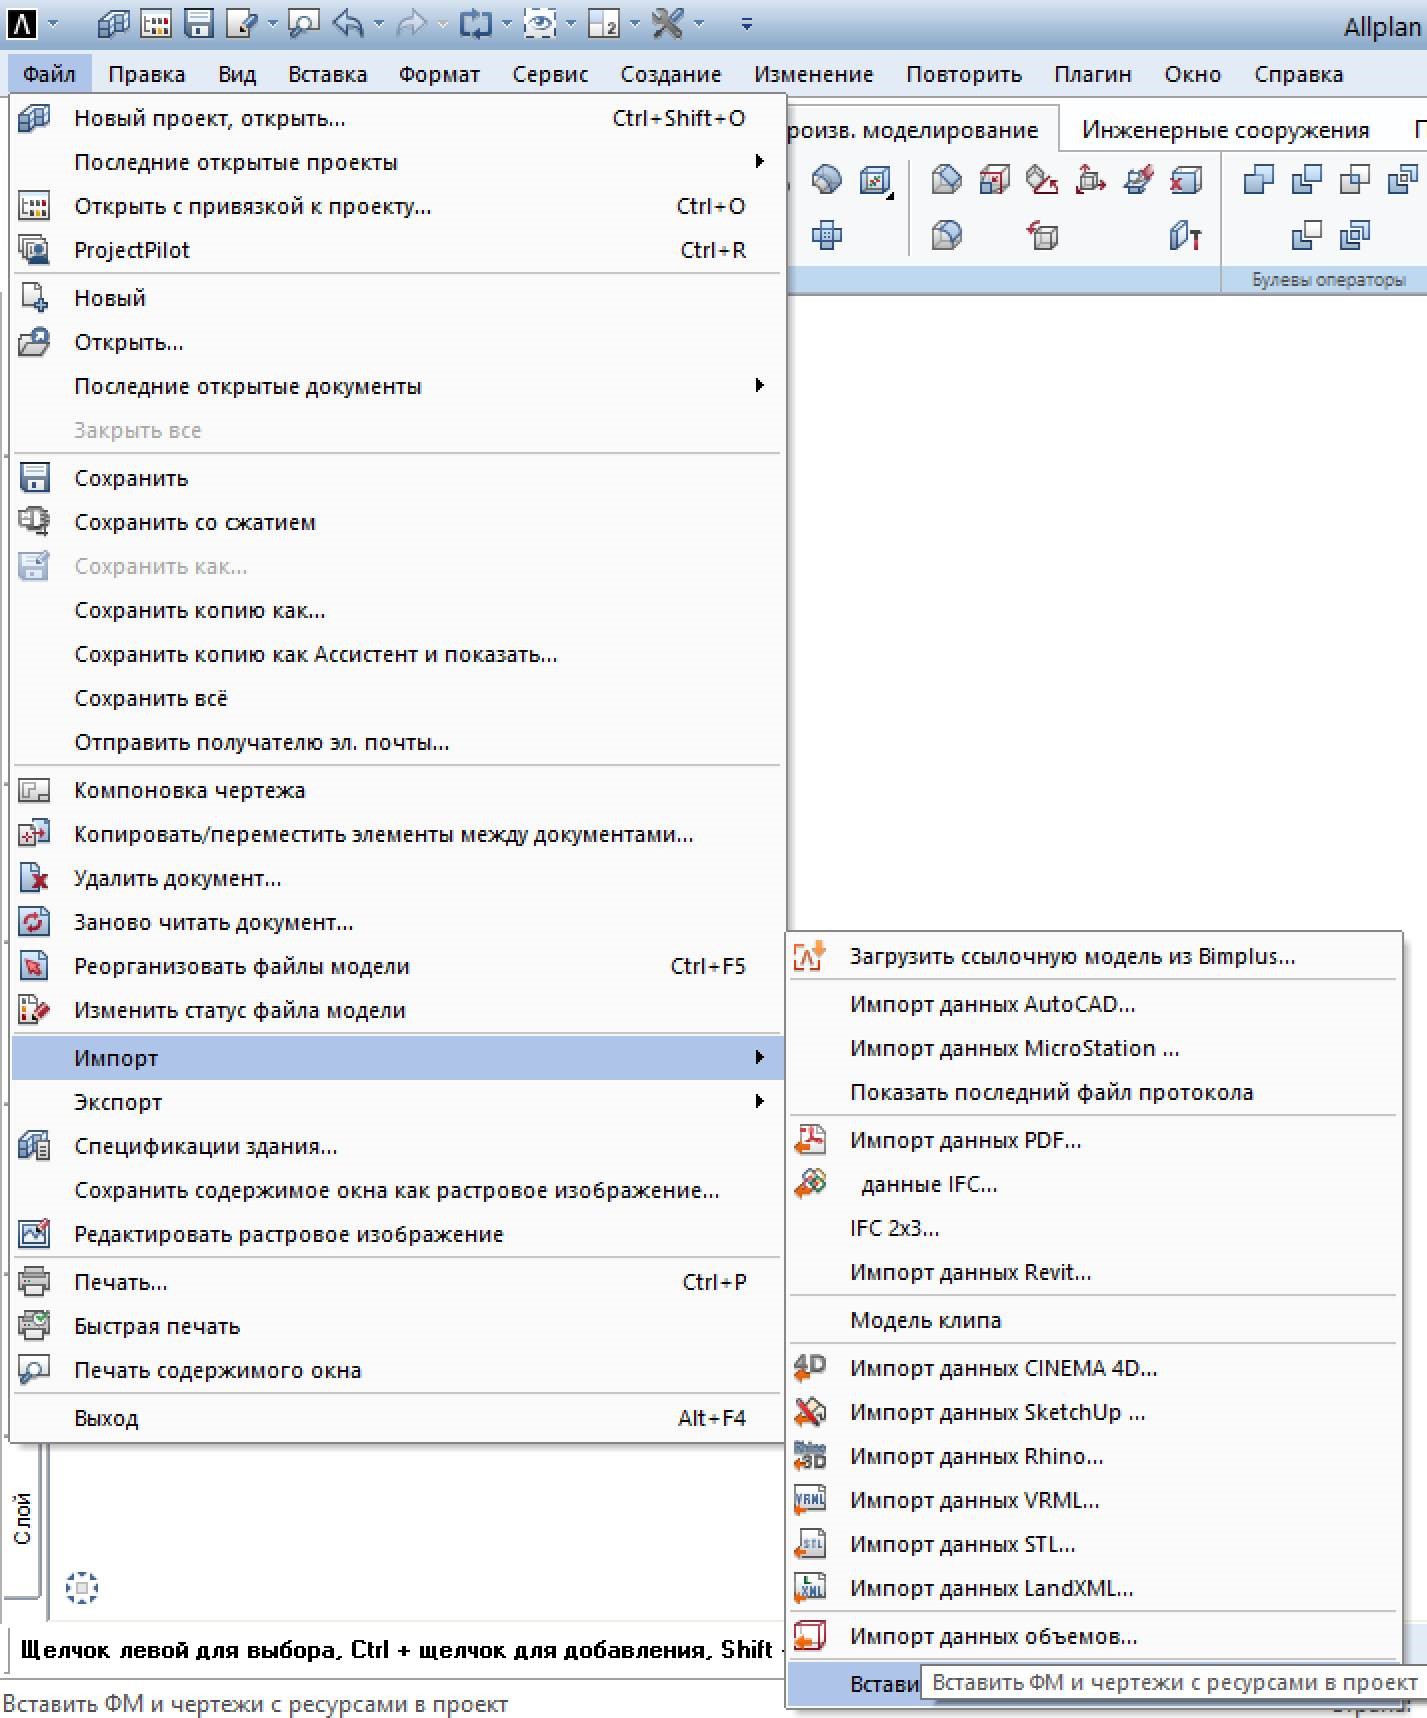Image resolution: width=1427 pixels, height=1718 pixels.
Task: Choose Импорт данных LandXML... entry
Action: click(1094, 1588)
